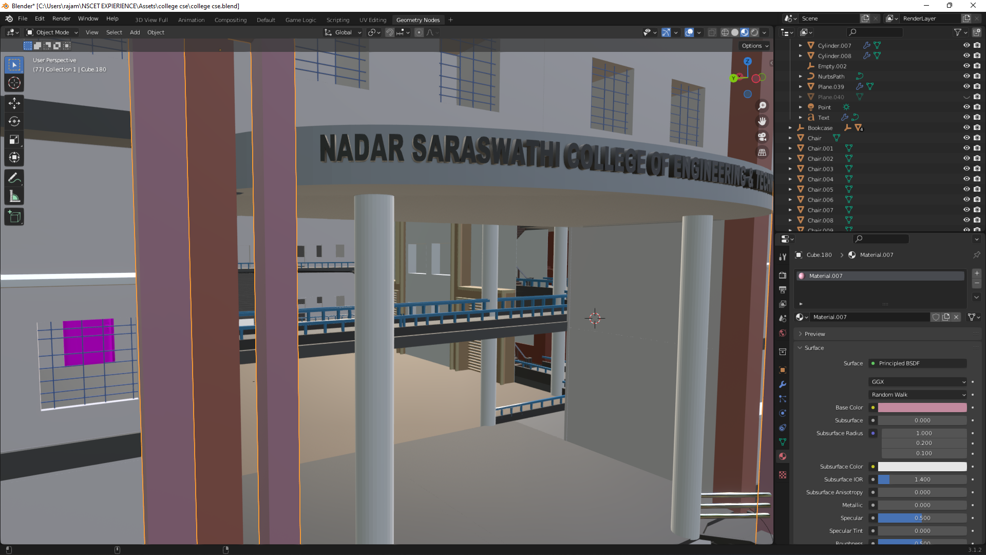Screen dimensions: 986x555
Task: Toggle overlays display button
Action: (689, 32)
